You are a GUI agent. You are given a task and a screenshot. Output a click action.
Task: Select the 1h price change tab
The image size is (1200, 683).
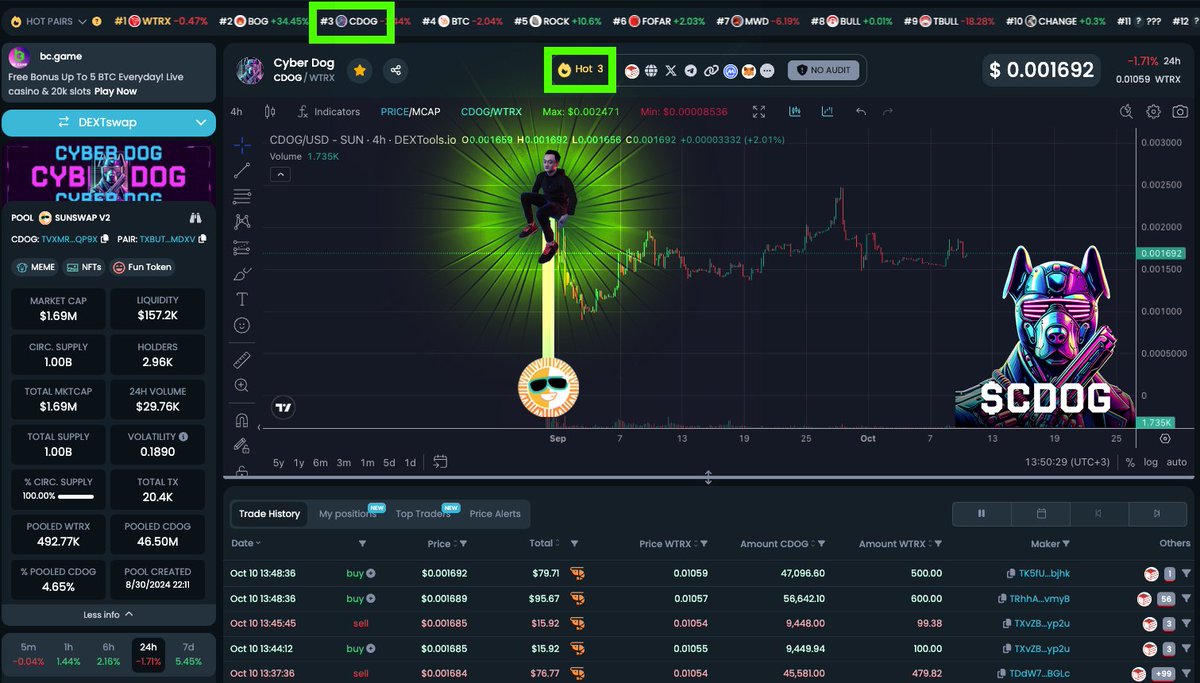pyautogui.click(x=68, y=655)
